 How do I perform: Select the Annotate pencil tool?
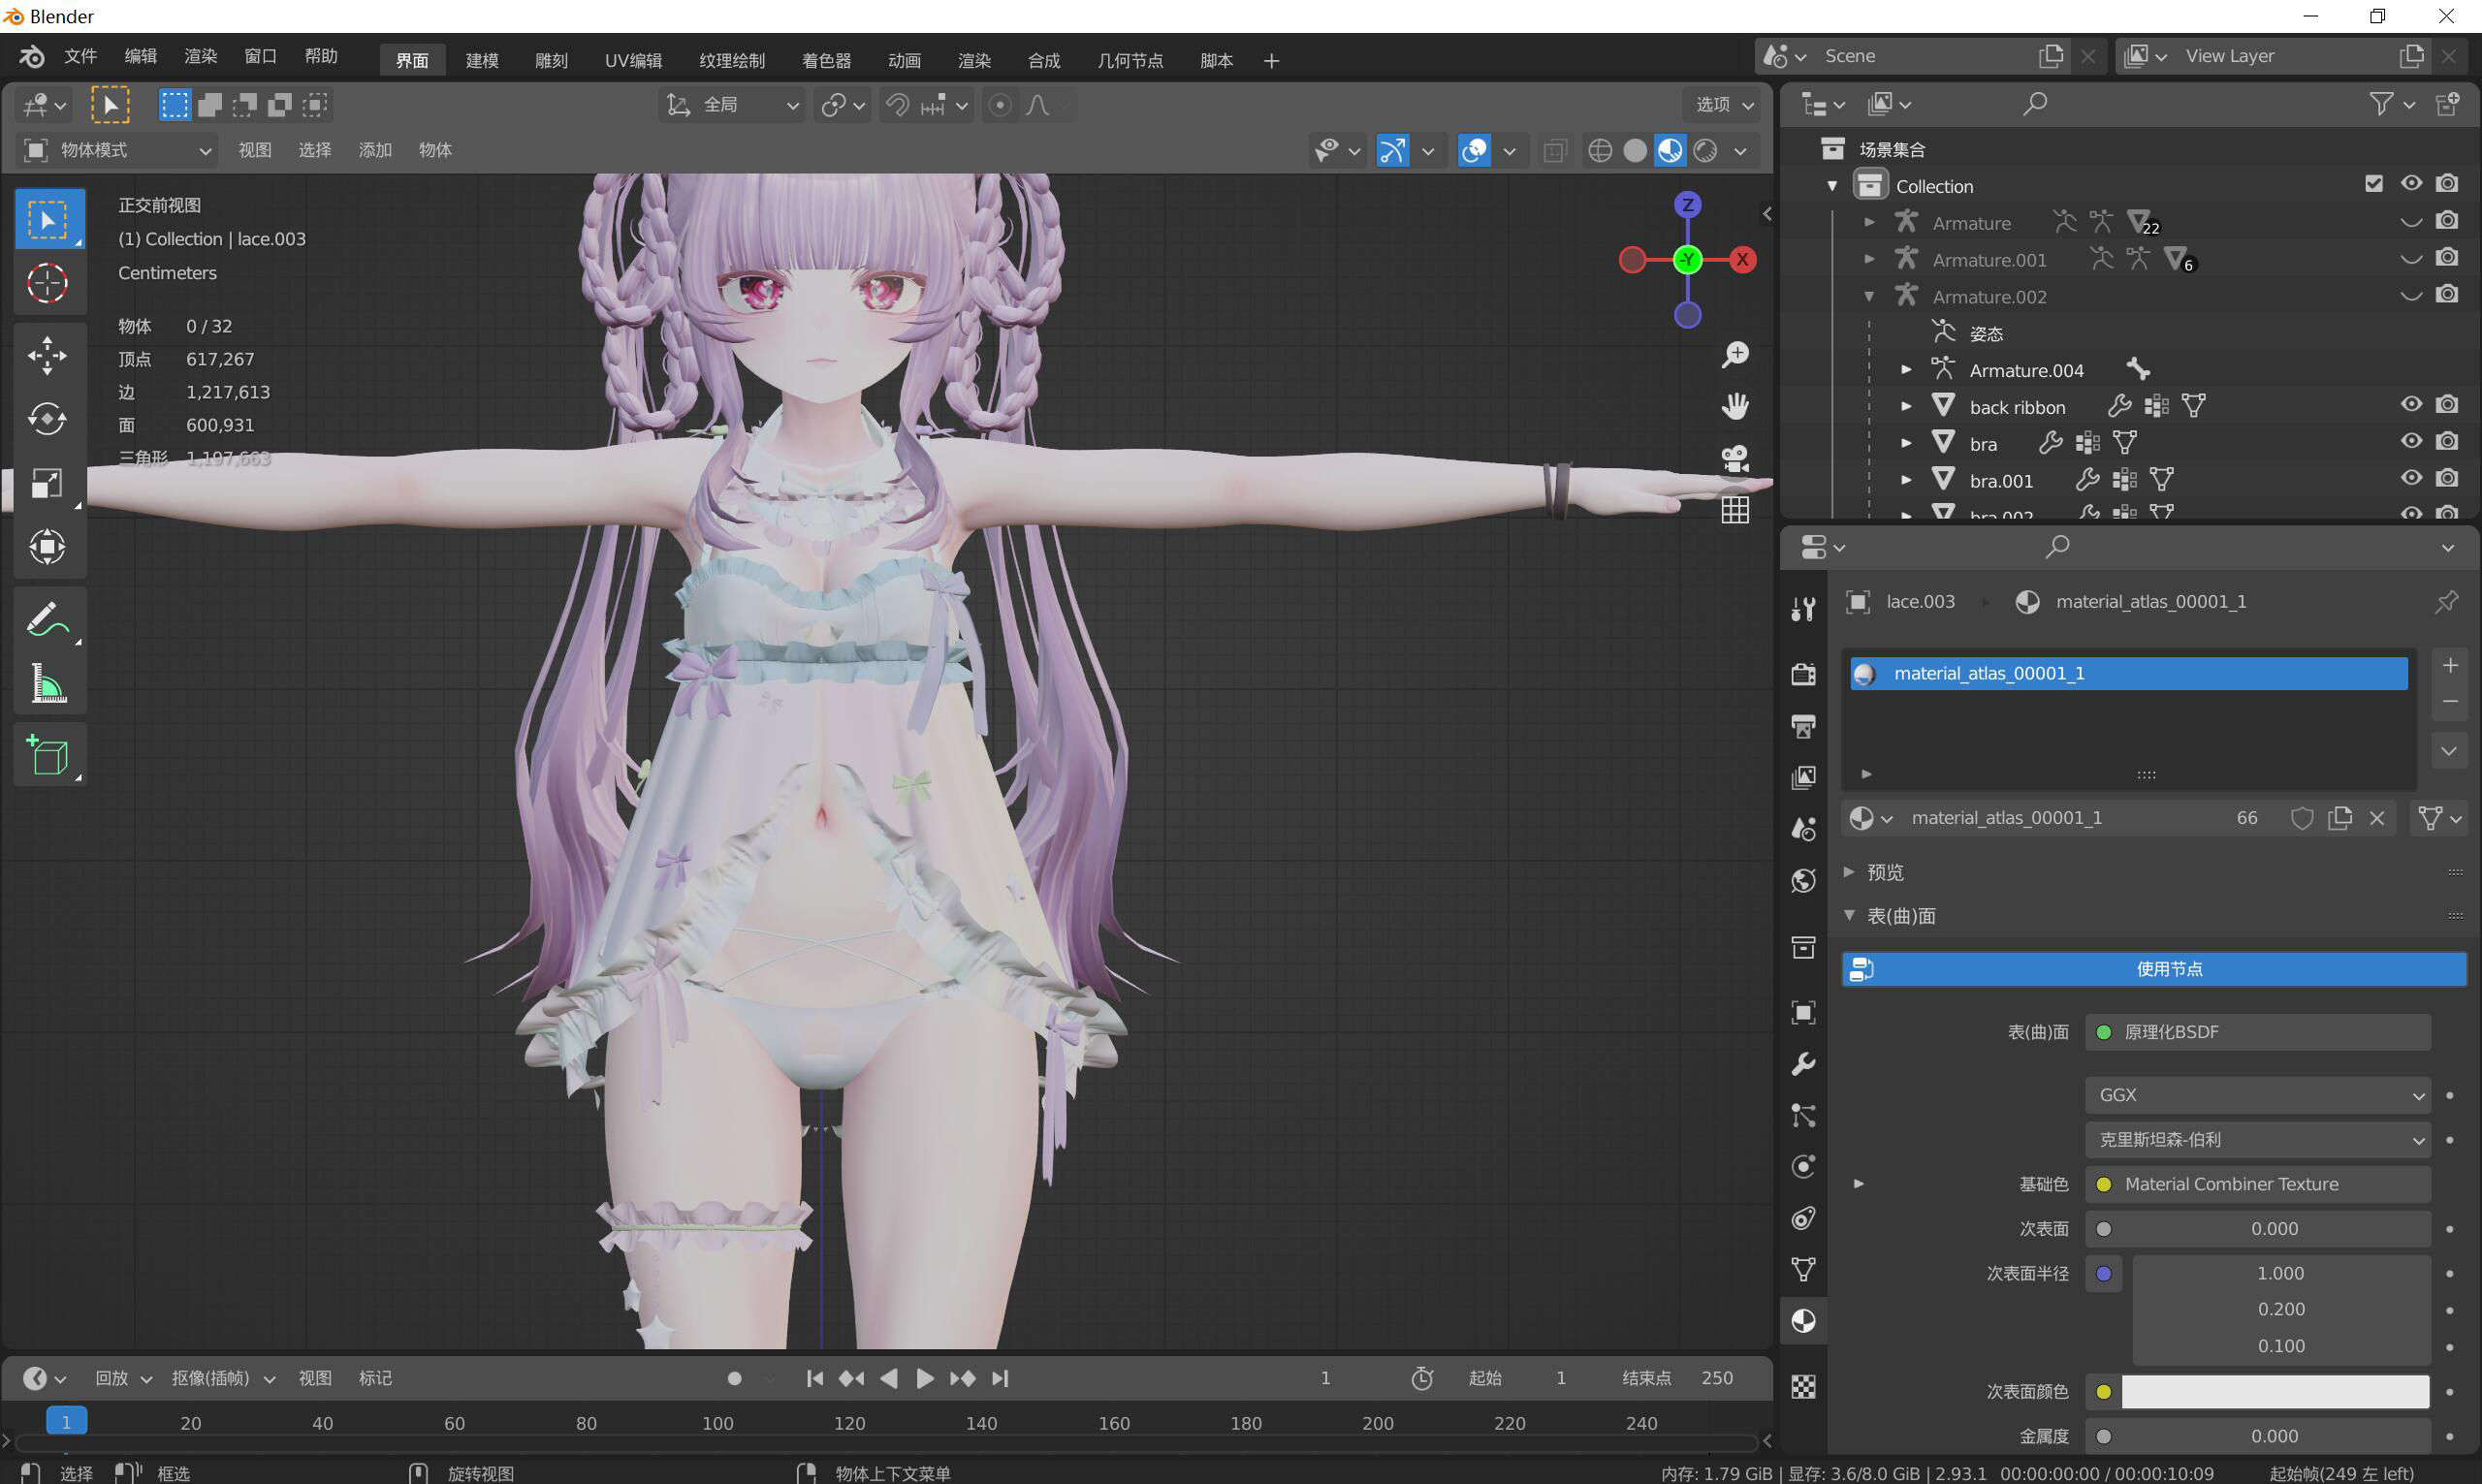click(48, 619)
